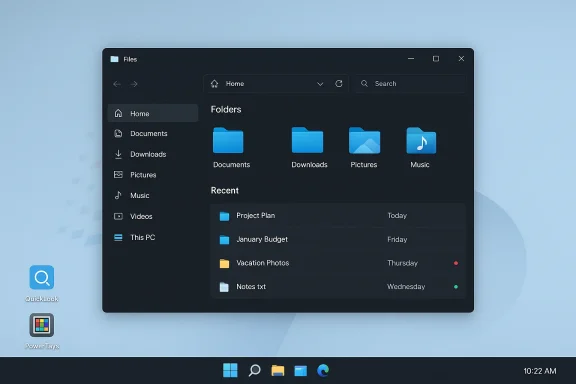Open the Pictures folder icon

(x=364, y=140)
